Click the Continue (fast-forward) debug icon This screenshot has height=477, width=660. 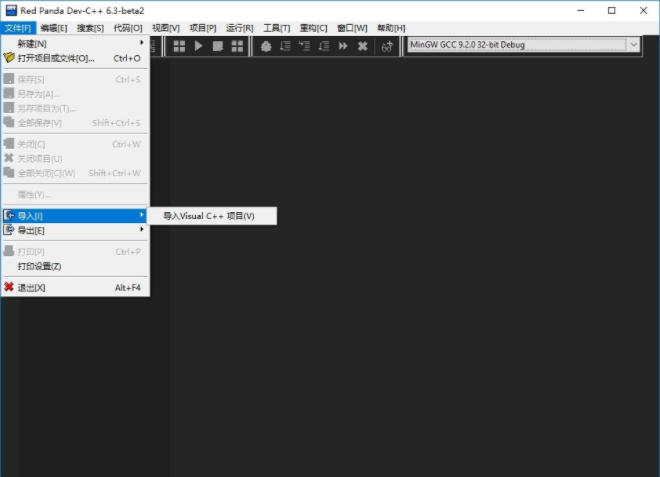click(x=343, y=46)
